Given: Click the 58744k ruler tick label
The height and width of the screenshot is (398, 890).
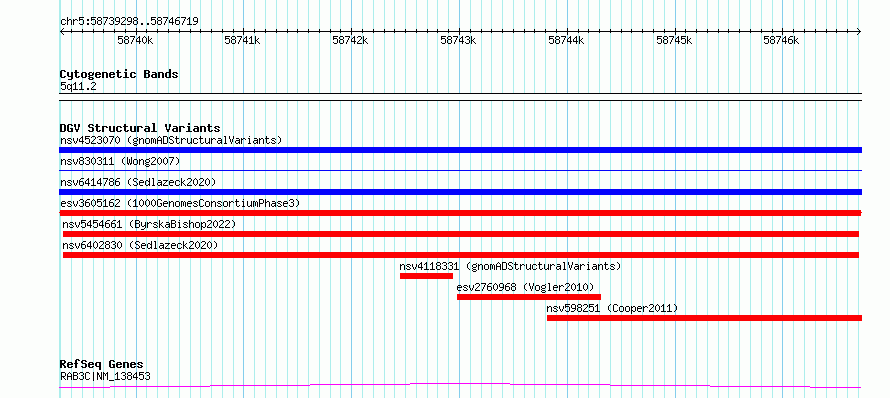Looking at the screenshot, I should pyautogui.click(x=566, y=40).
